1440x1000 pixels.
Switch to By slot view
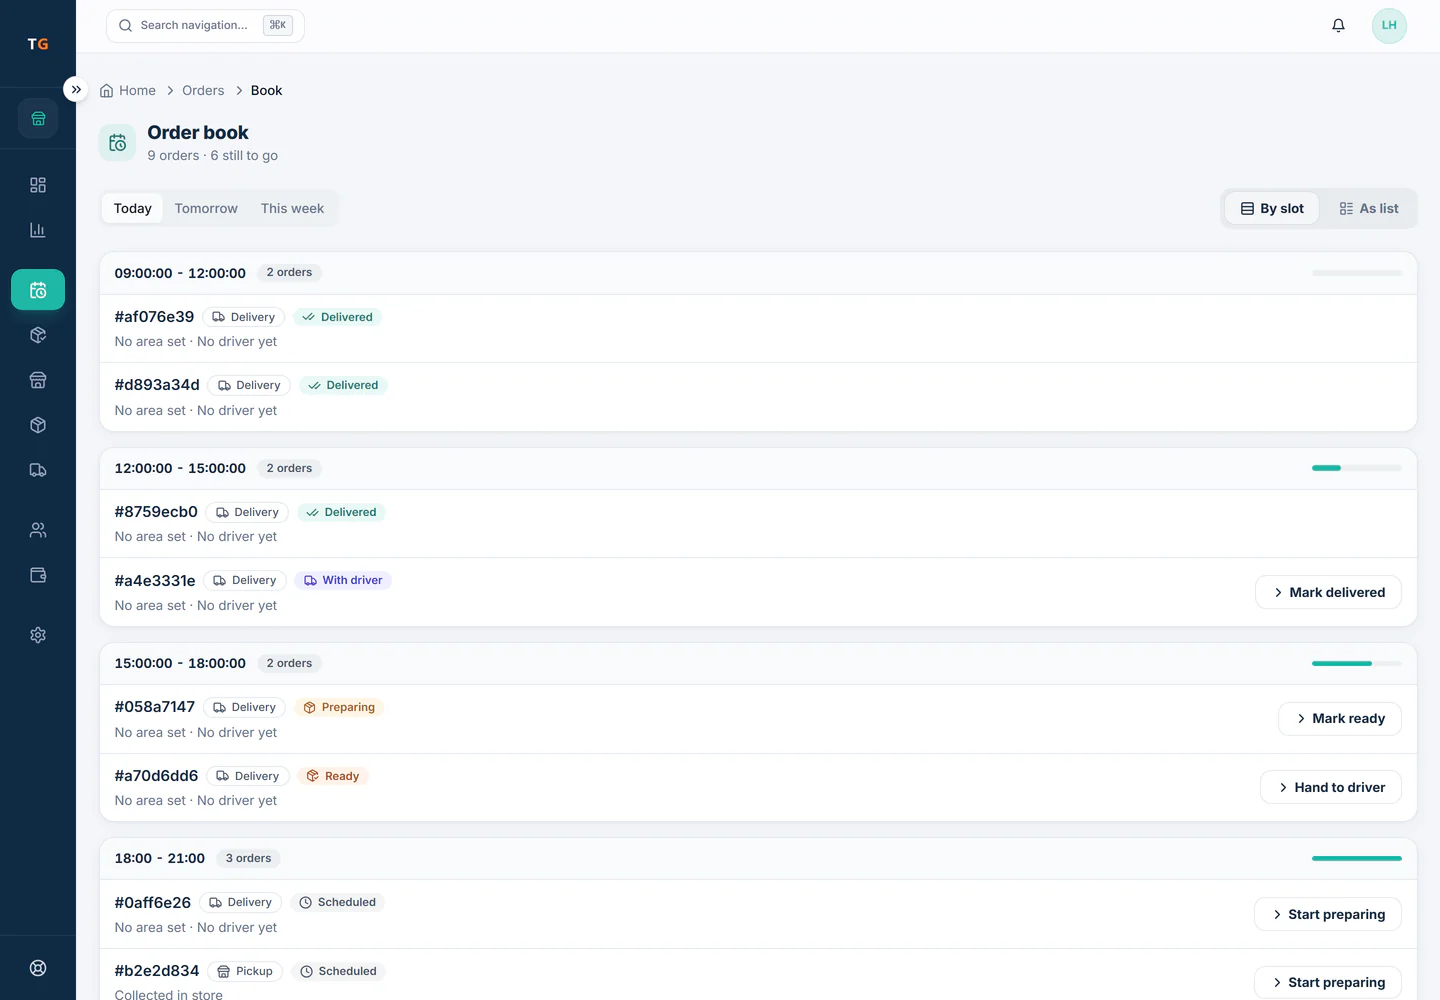pyautogui.click(x=1272, y=208)
